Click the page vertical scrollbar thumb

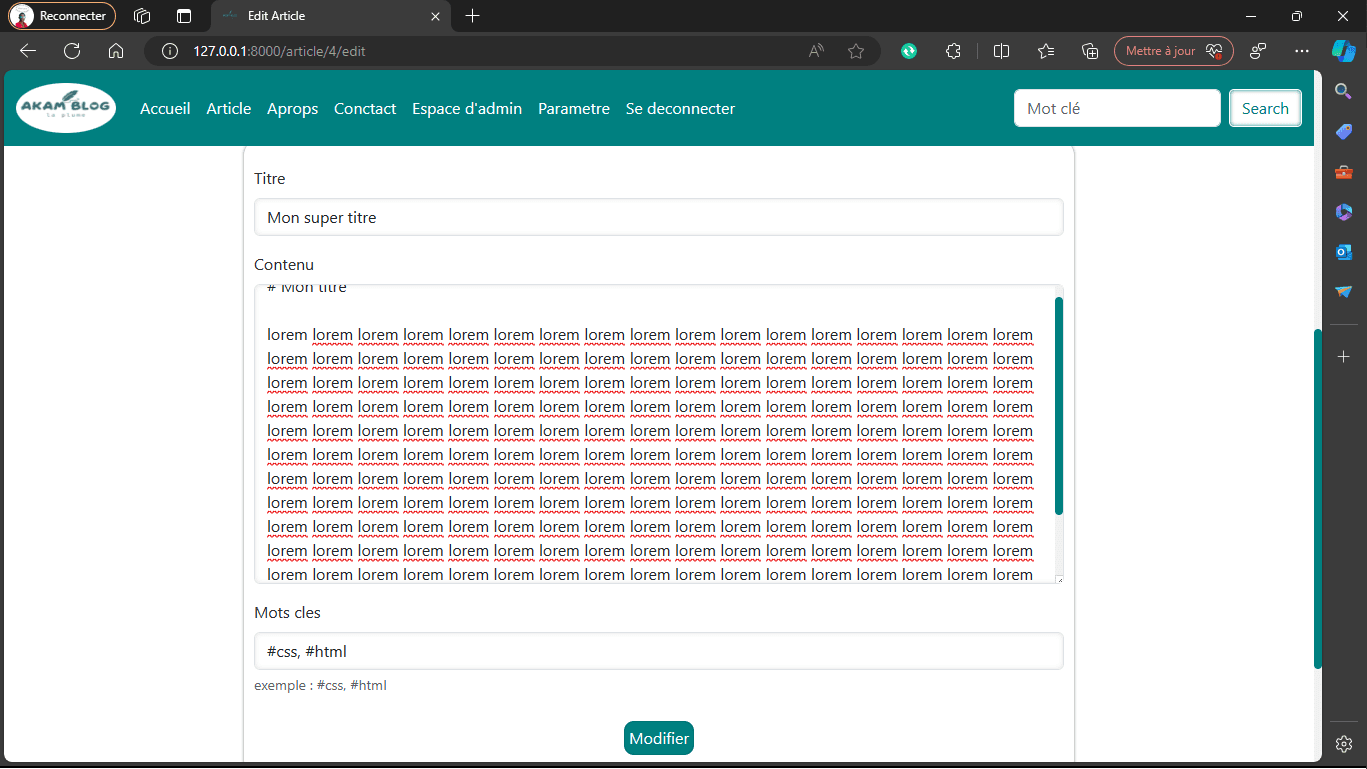1318,499
